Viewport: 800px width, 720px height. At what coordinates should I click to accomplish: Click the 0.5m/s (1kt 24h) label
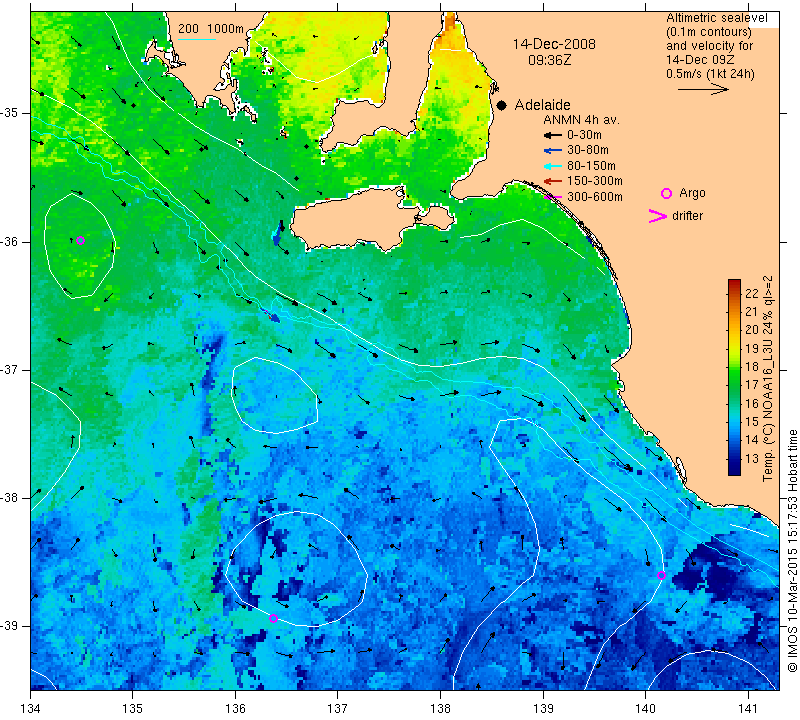coord(710,73)
